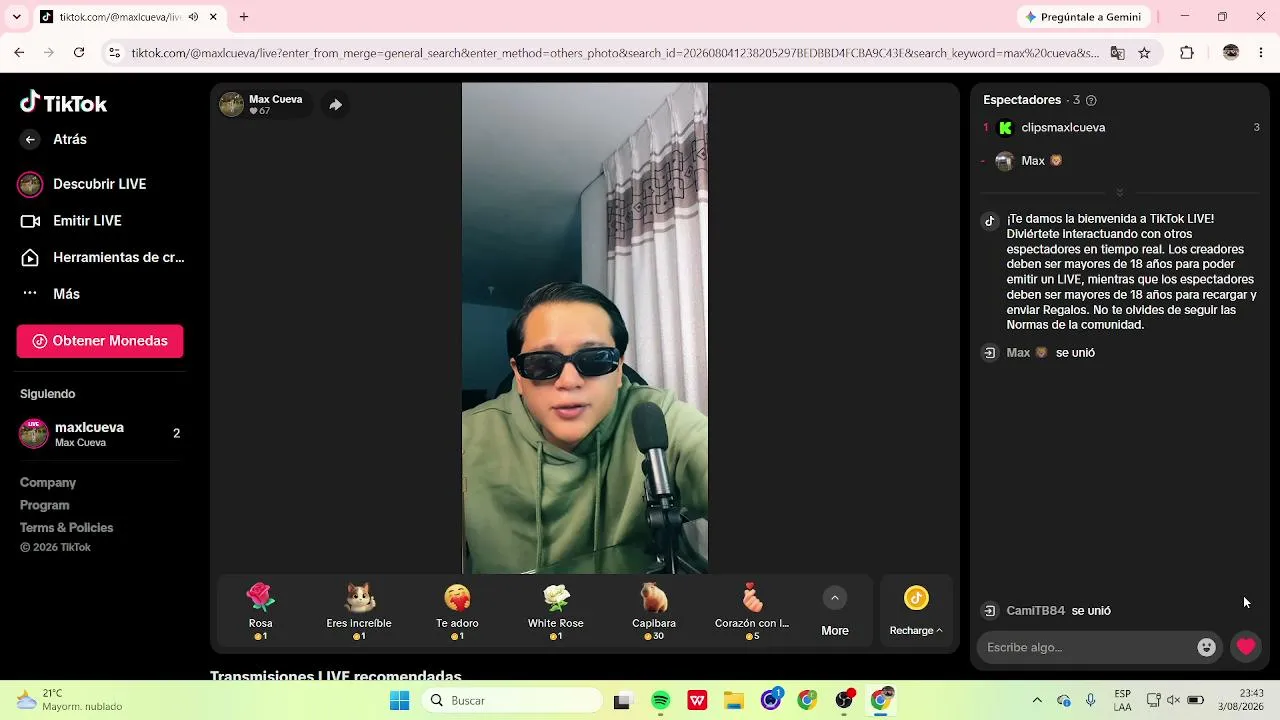Click the Espectadores help icon
The height and width of the screenshot is (720, 1280).
point(1091,100)
